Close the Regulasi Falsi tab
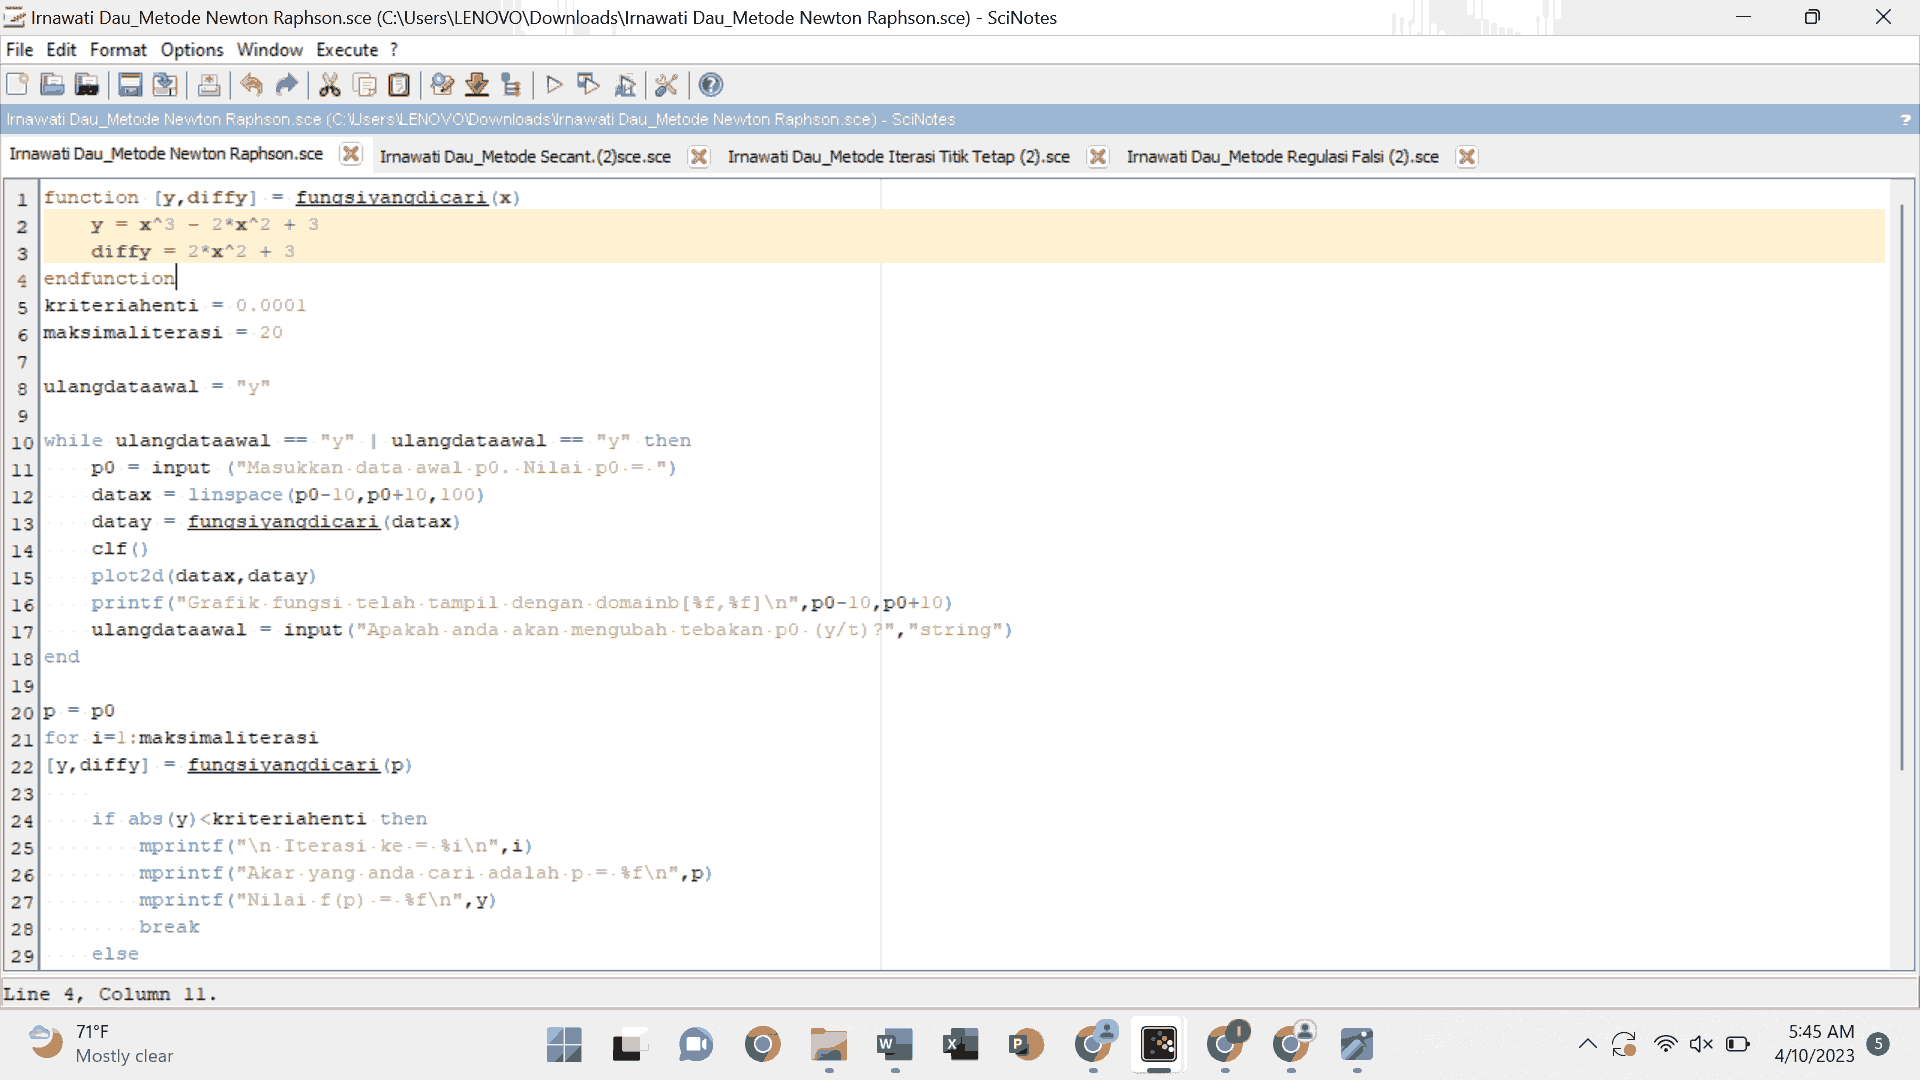 tap(1467, 157)
